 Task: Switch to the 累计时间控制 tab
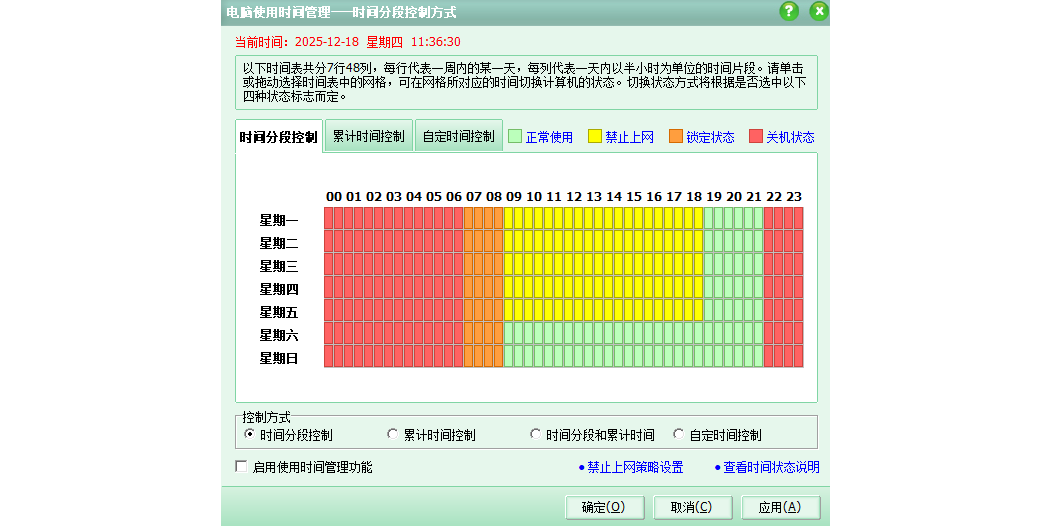pyautogui.click(x=368, y=136)
